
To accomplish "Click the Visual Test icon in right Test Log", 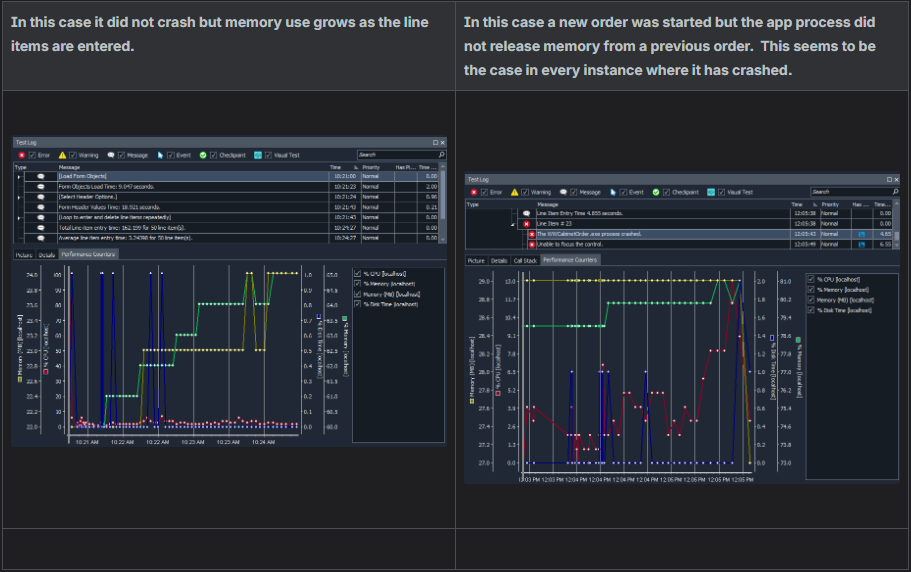I will [x=709, y=192].
